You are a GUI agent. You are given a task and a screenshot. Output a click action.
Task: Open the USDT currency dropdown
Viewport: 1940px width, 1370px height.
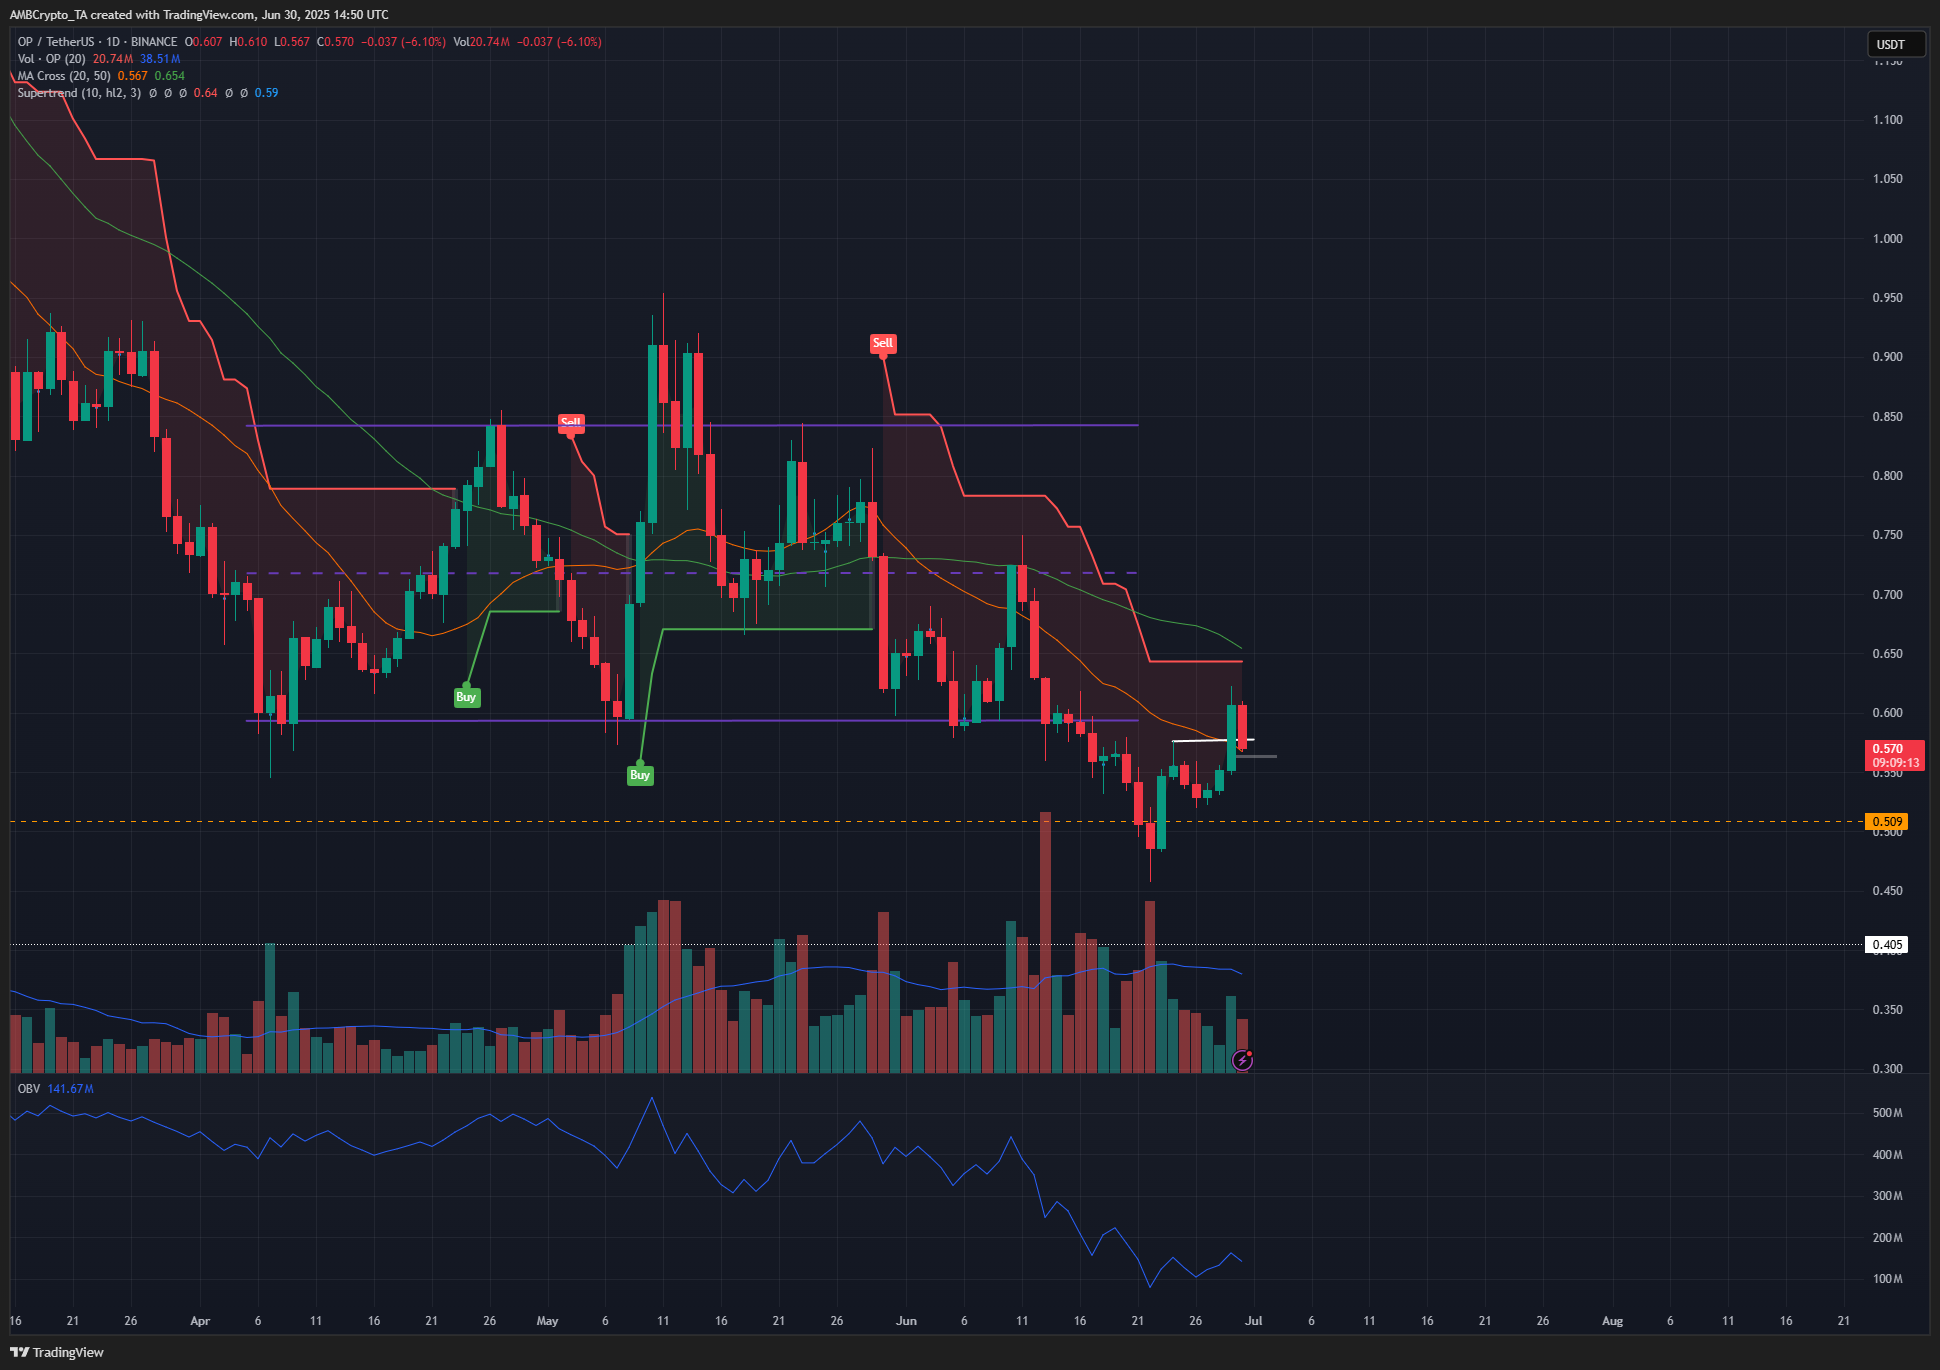[1895, 44]
